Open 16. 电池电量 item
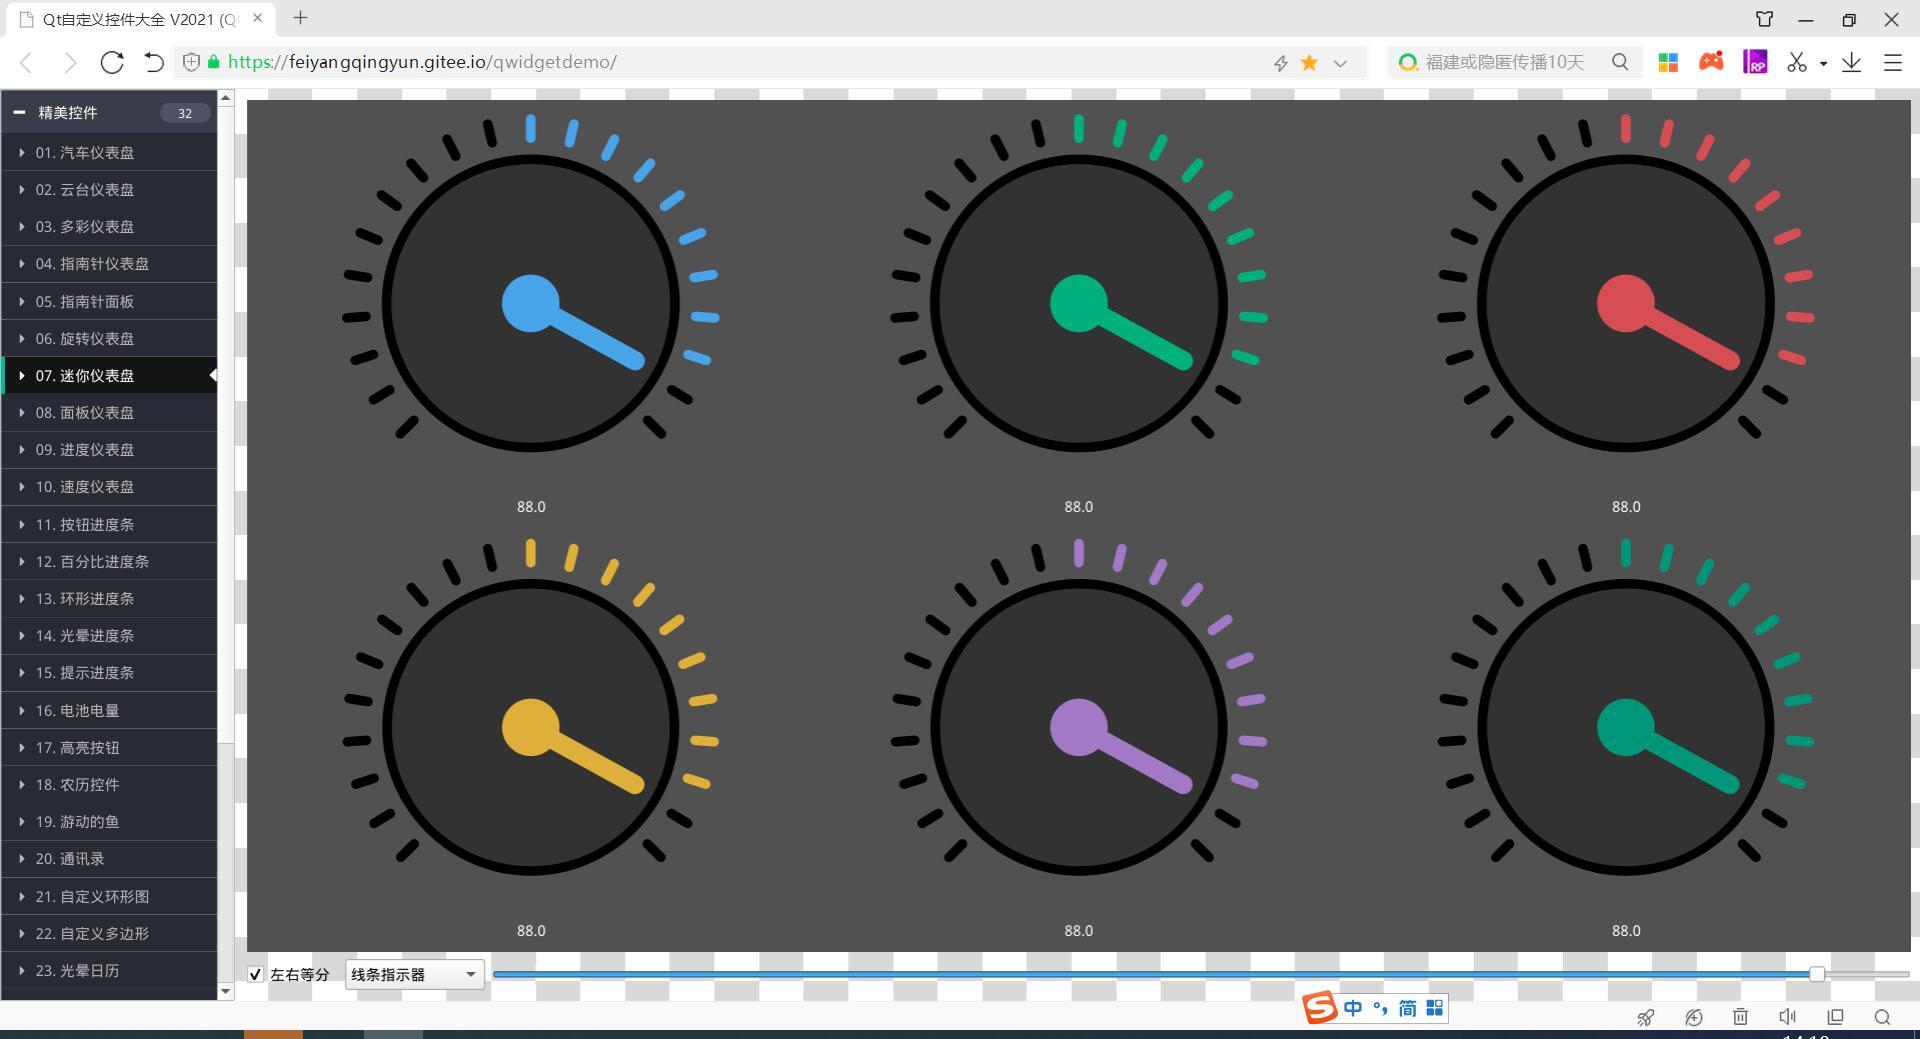Image resolution: width=1920 pixels, height=1039 pixels. coord(109,710)
